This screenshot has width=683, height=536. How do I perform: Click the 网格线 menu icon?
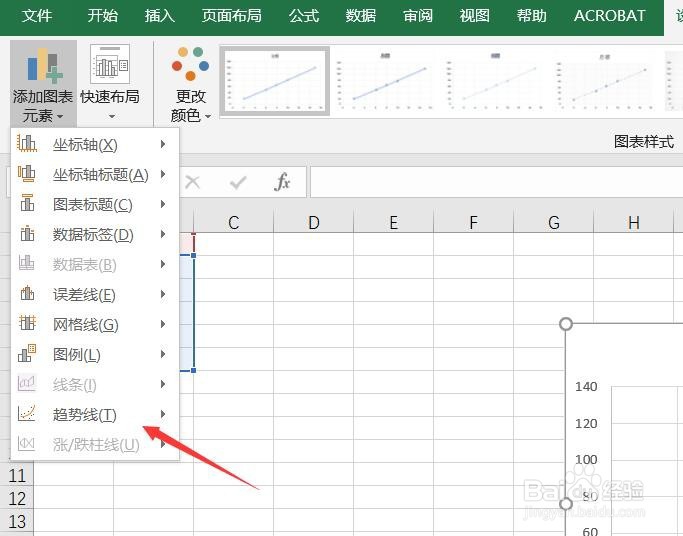[x=27, y=324]
